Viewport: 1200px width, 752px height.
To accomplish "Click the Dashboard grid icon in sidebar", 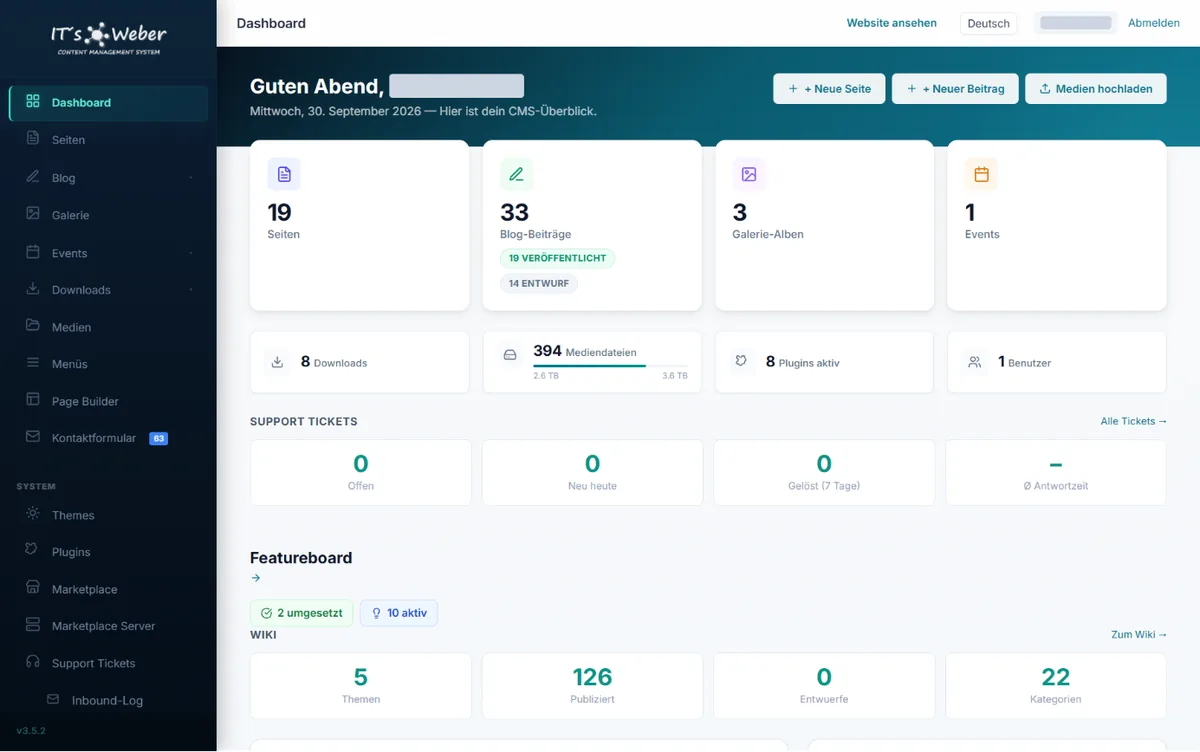I will tap(33, 101).
